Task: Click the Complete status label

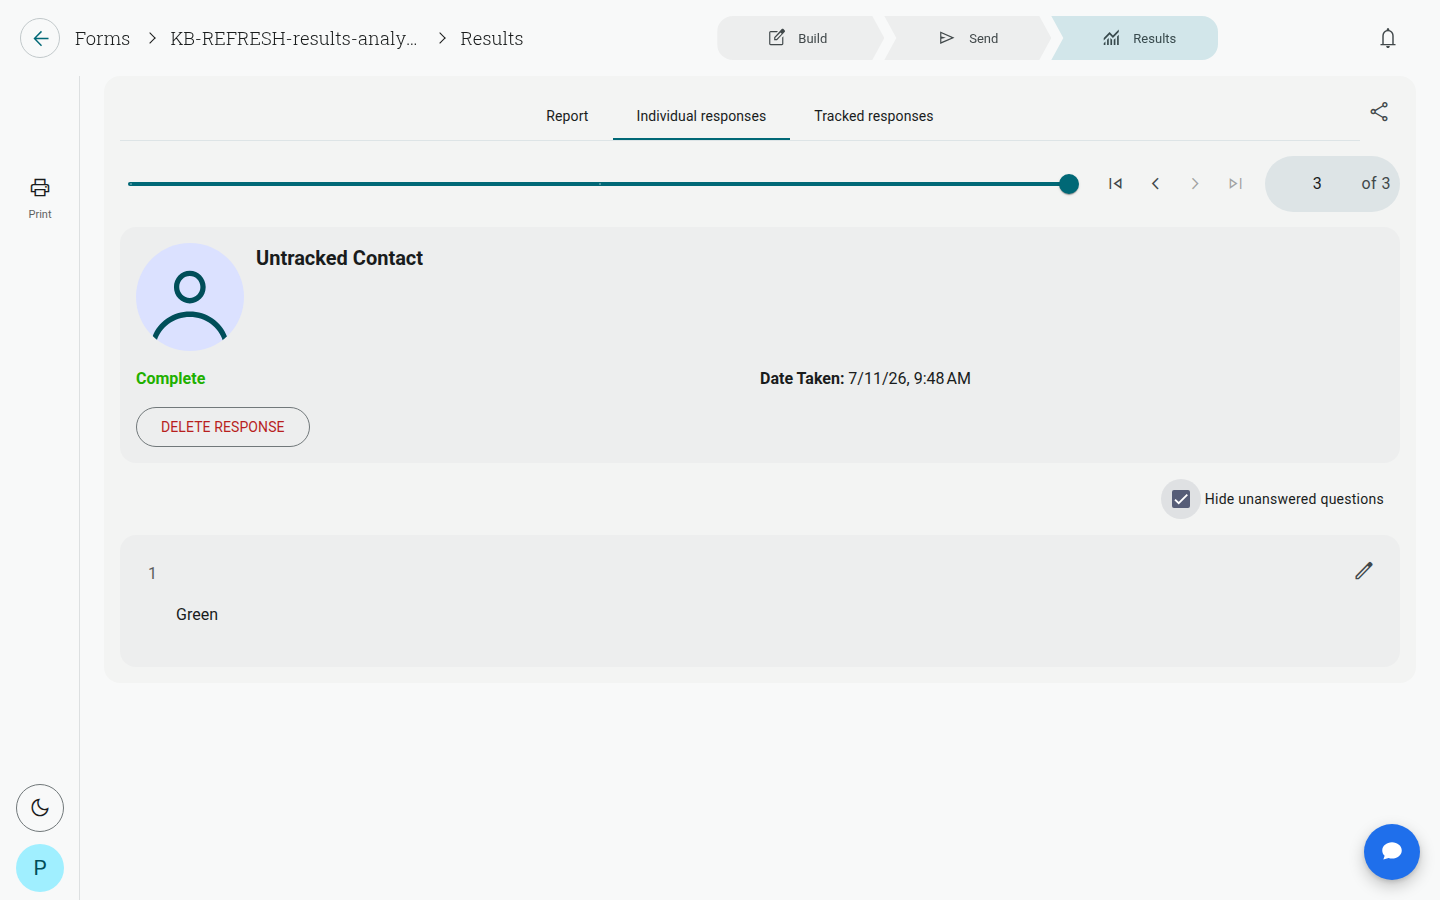Action: tap(171, 379)
